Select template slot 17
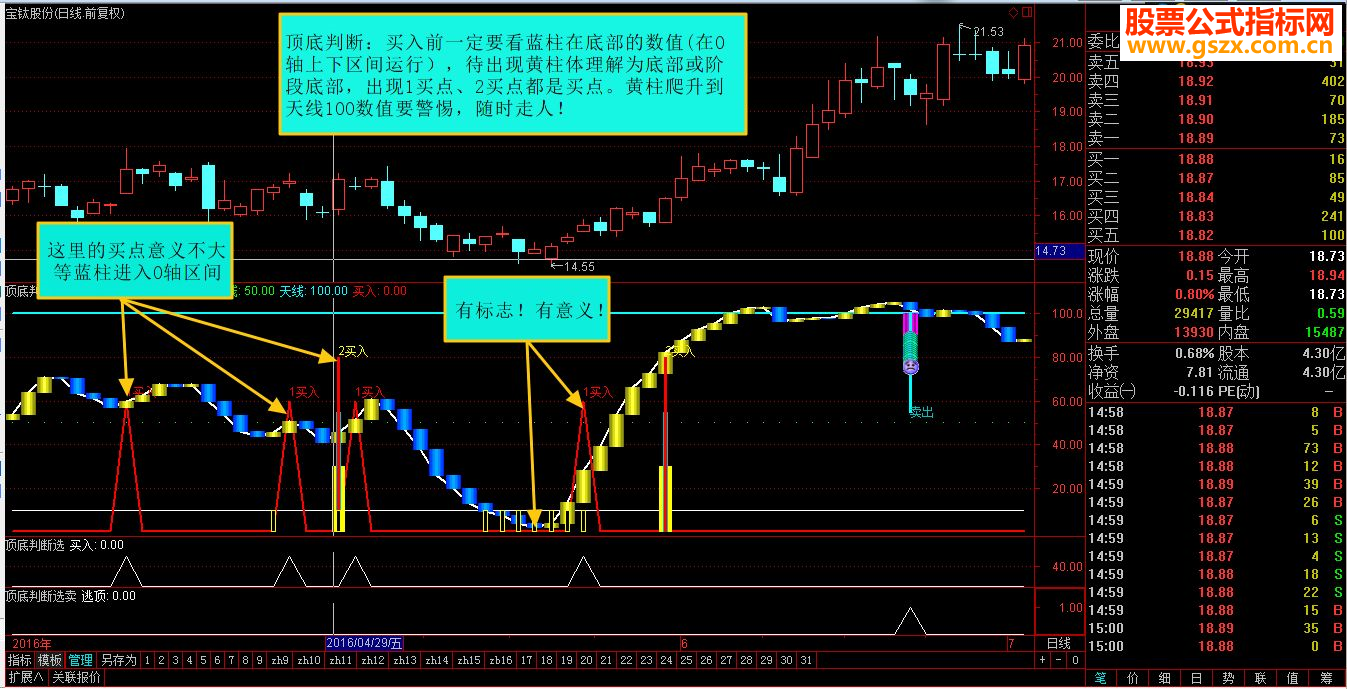 coord(527,660)
